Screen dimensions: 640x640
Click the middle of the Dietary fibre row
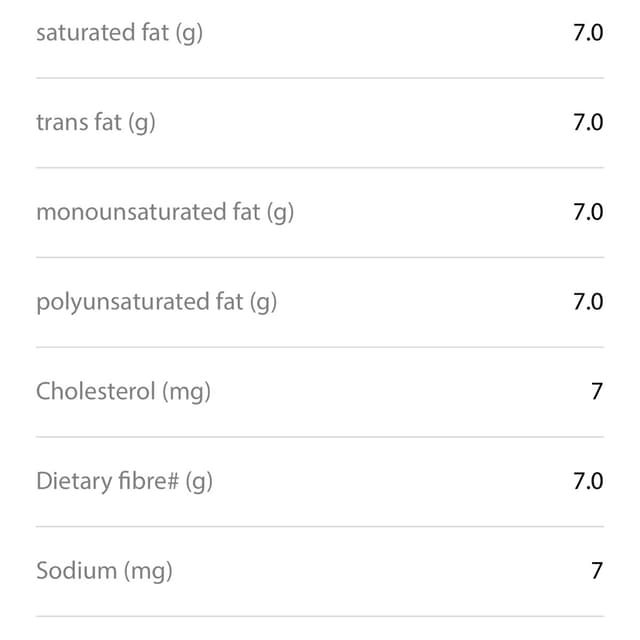point(320,482)
